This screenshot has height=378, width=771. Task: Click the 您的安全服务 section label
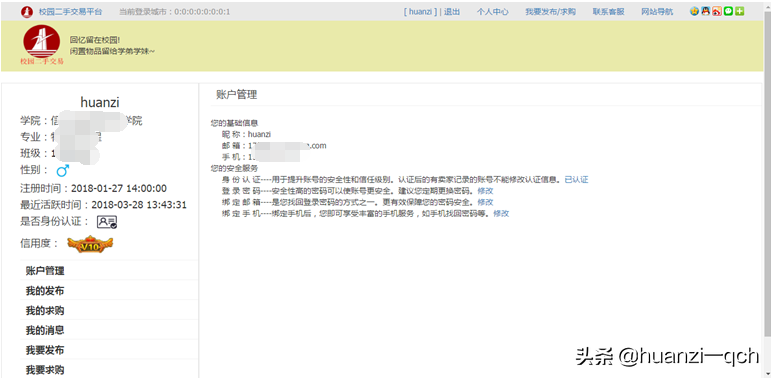pos(235,169)
